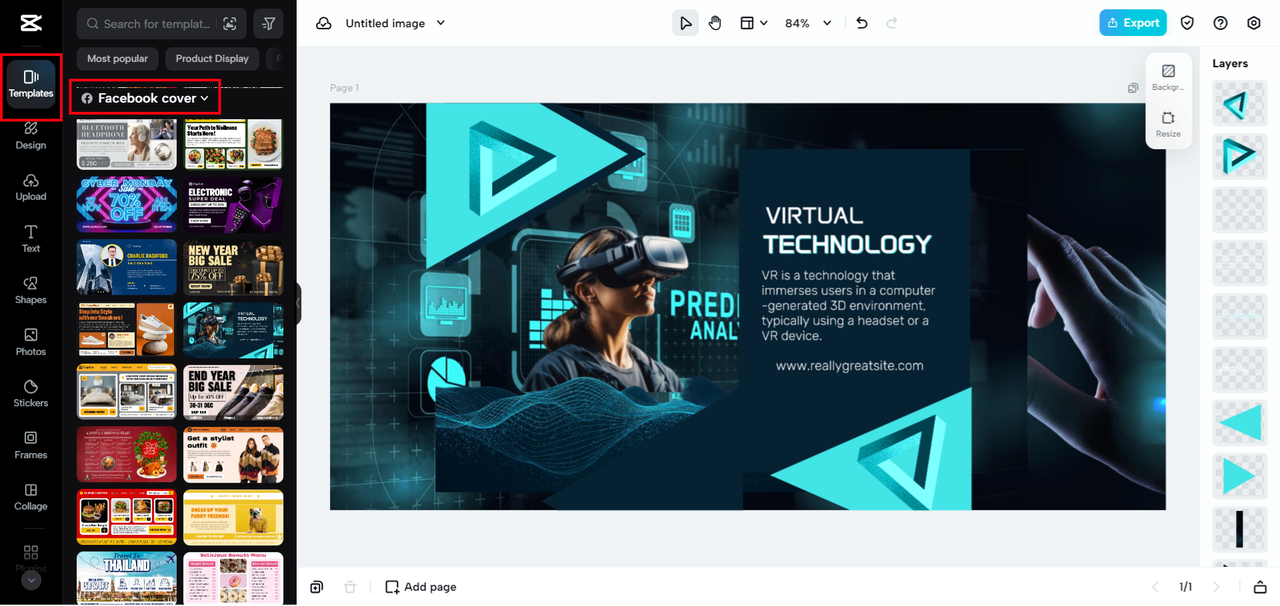
Task: Delete the page with trash icon
Action: pos(350,587)
